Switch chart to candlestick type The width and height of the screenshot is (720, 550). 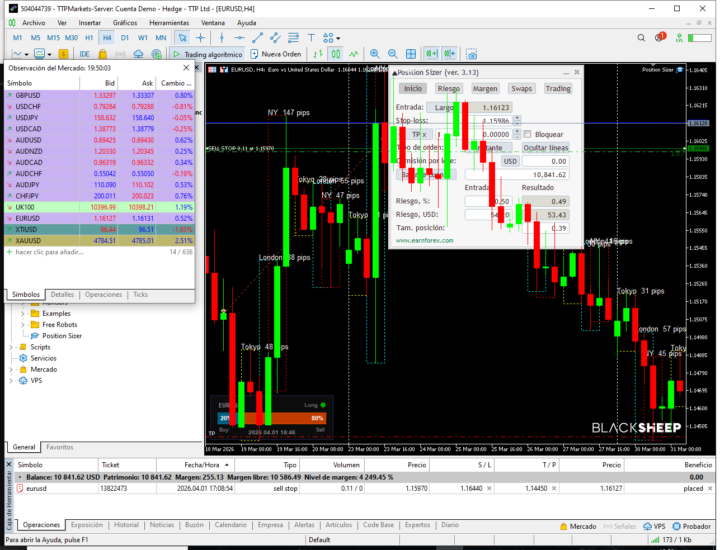[x=336, y=54]
